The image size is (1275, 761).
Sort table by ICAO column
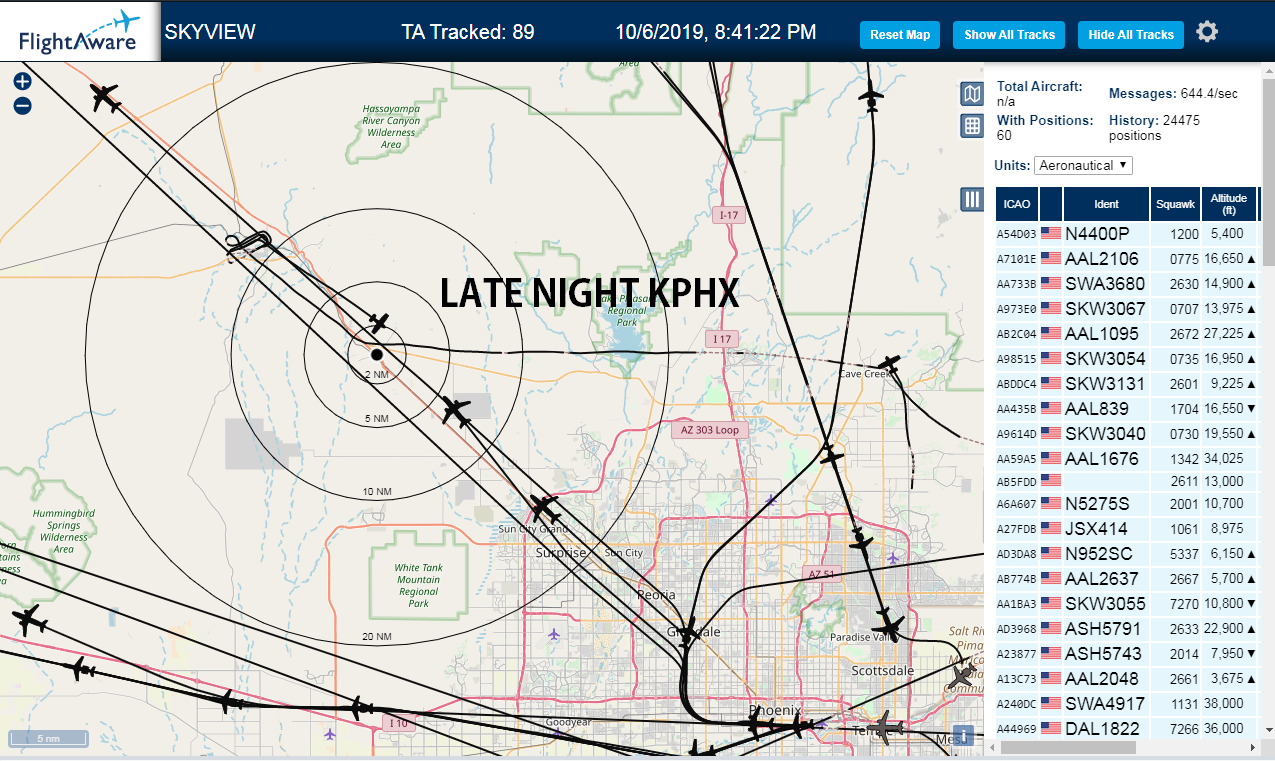pos(1017,204)
